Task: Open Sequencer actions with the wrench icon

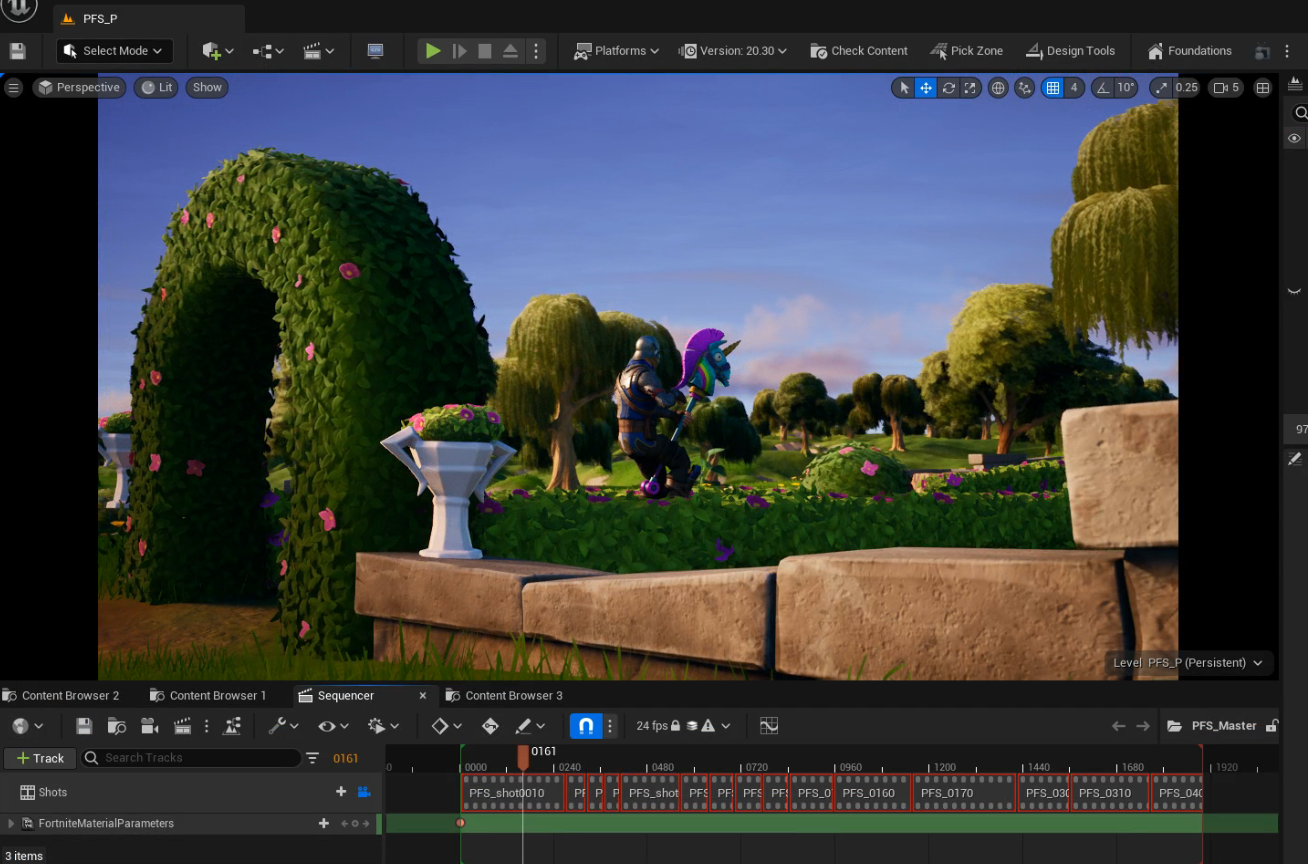Action: (277, 726)
